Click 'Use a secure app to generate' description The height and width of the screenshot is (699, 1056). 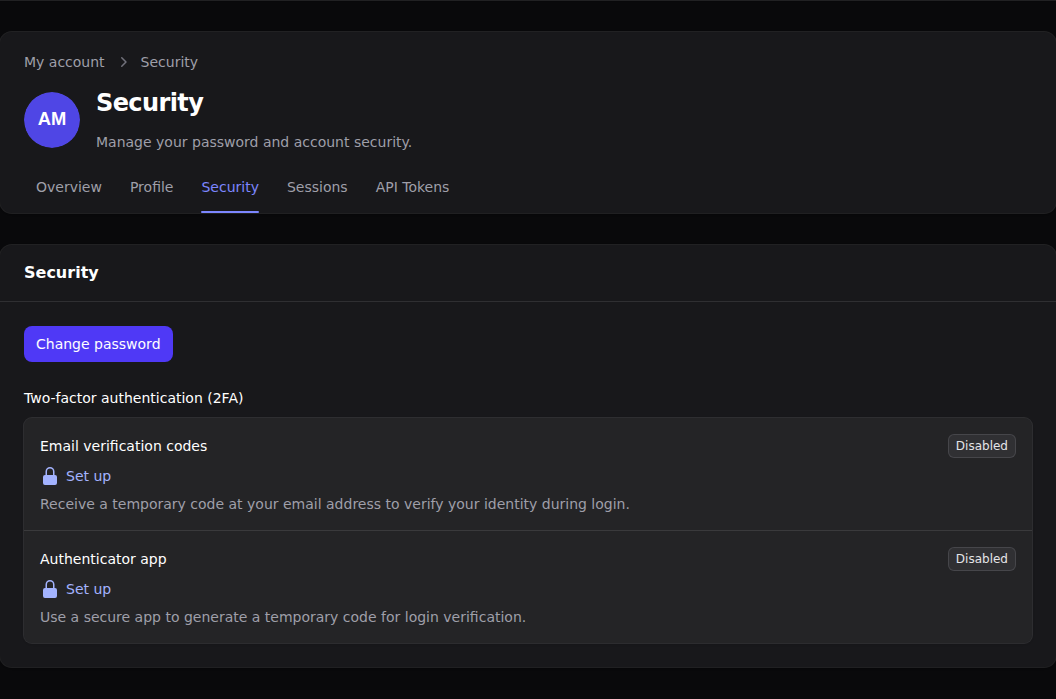coord(283,618)
